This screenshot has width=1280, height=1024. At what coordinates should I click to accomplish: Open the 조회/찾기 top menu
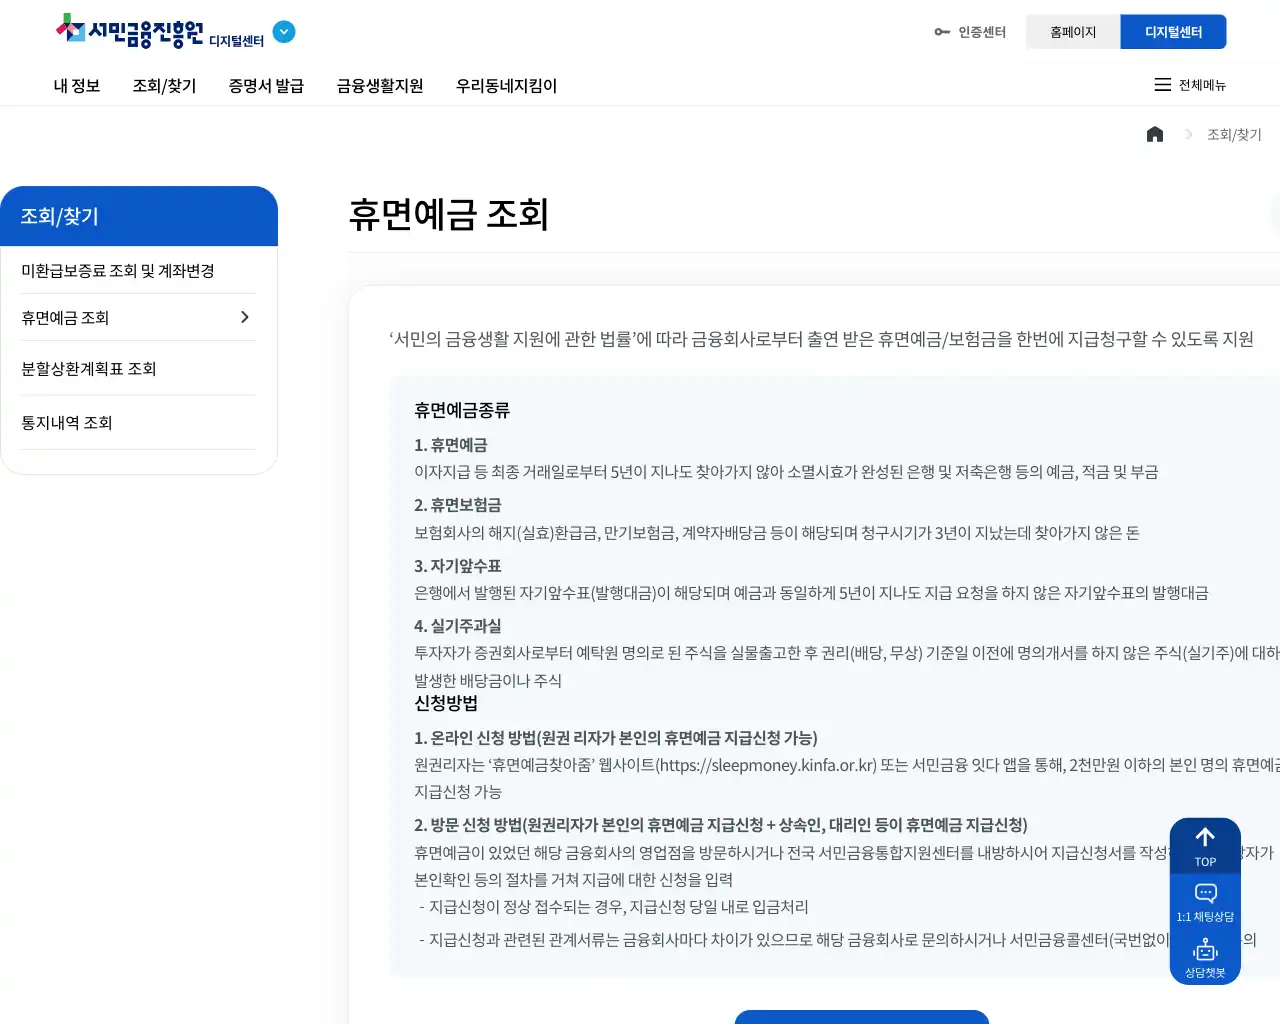164,86
